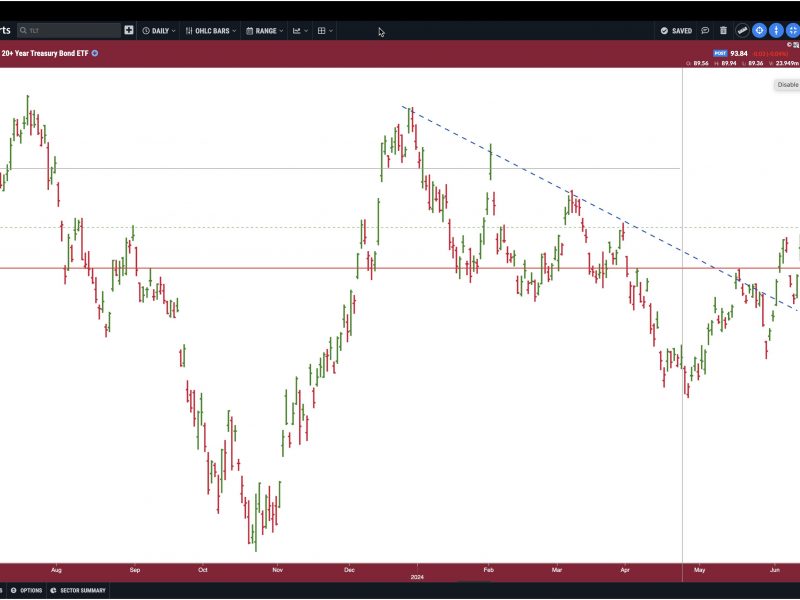Open the DAILY timeframe dropdown

coord(159,31)
